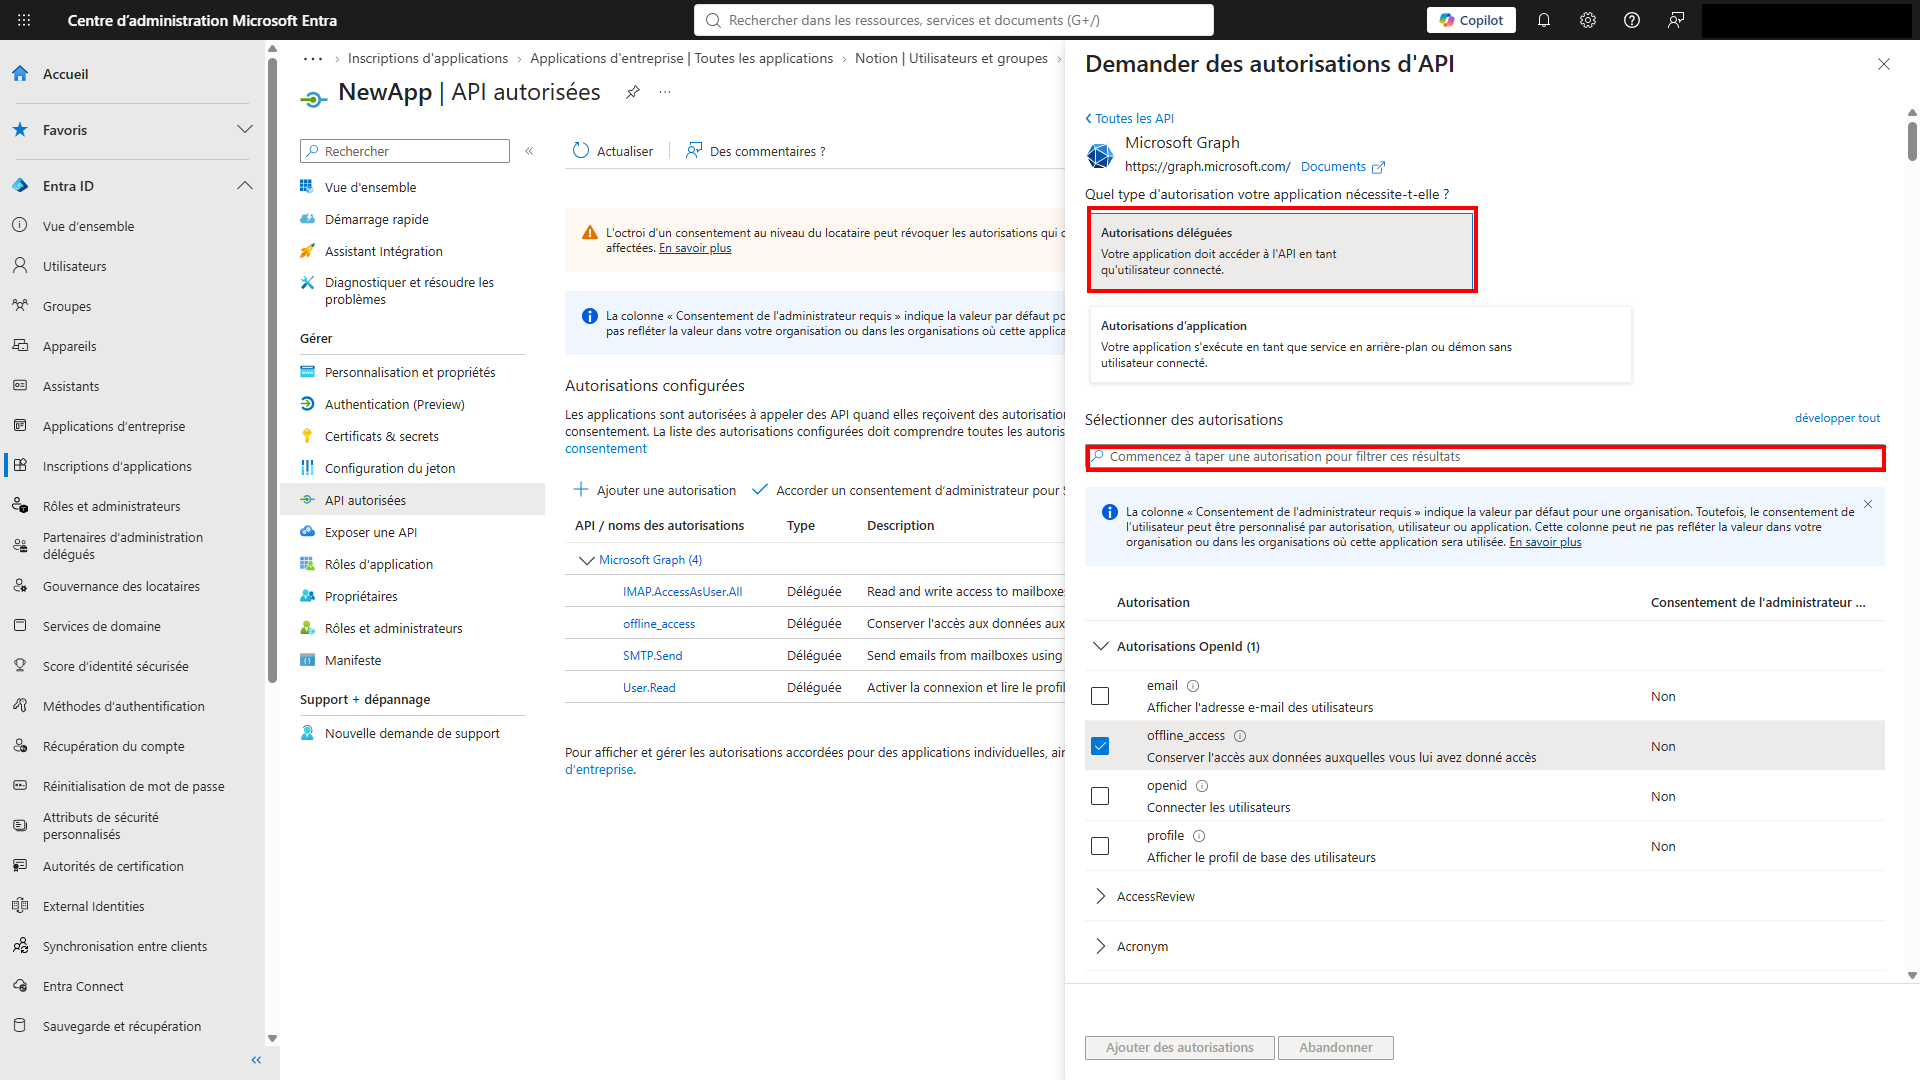
Task: Collapse the Autorisations OpenId group
Action: pos(1101,646)
